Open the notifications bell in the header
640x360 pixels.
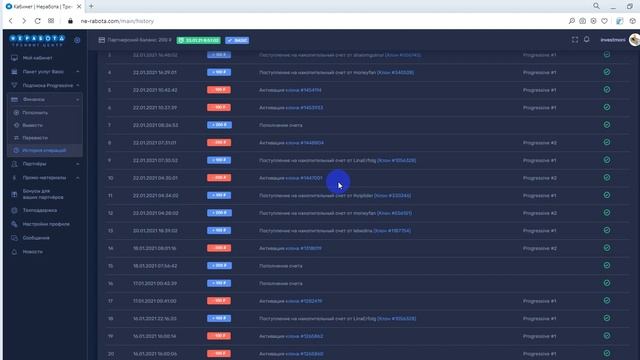click(x=587, y=40)
